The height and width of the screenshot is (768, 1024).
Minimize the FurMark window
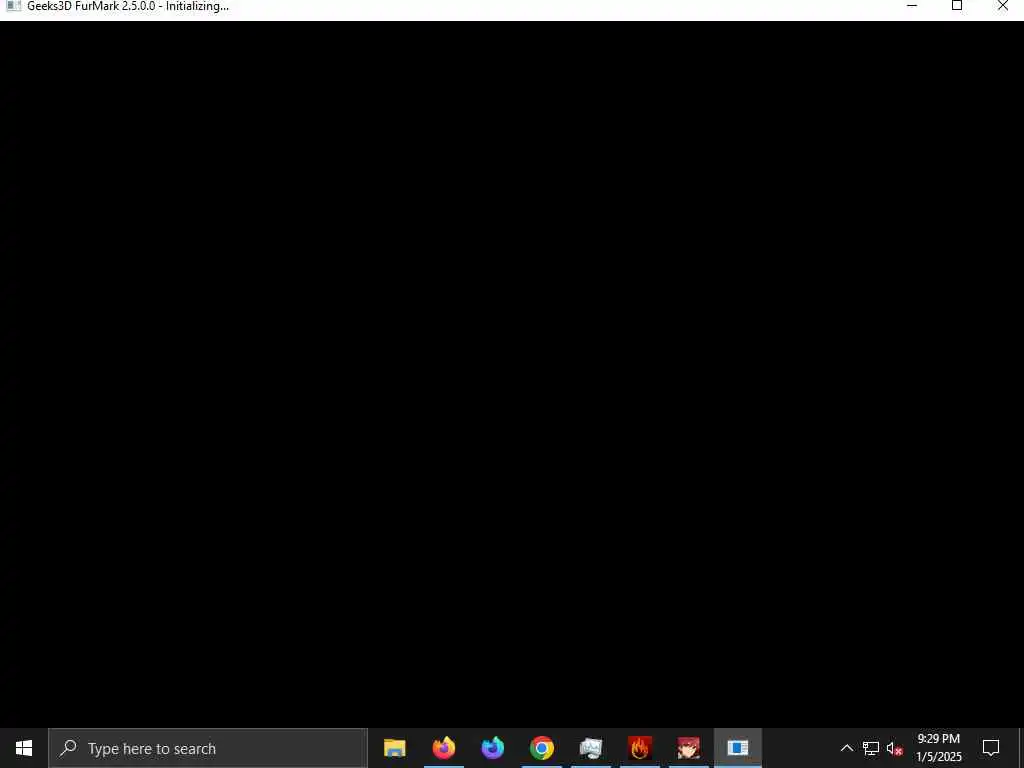click(x=912, y=6)
